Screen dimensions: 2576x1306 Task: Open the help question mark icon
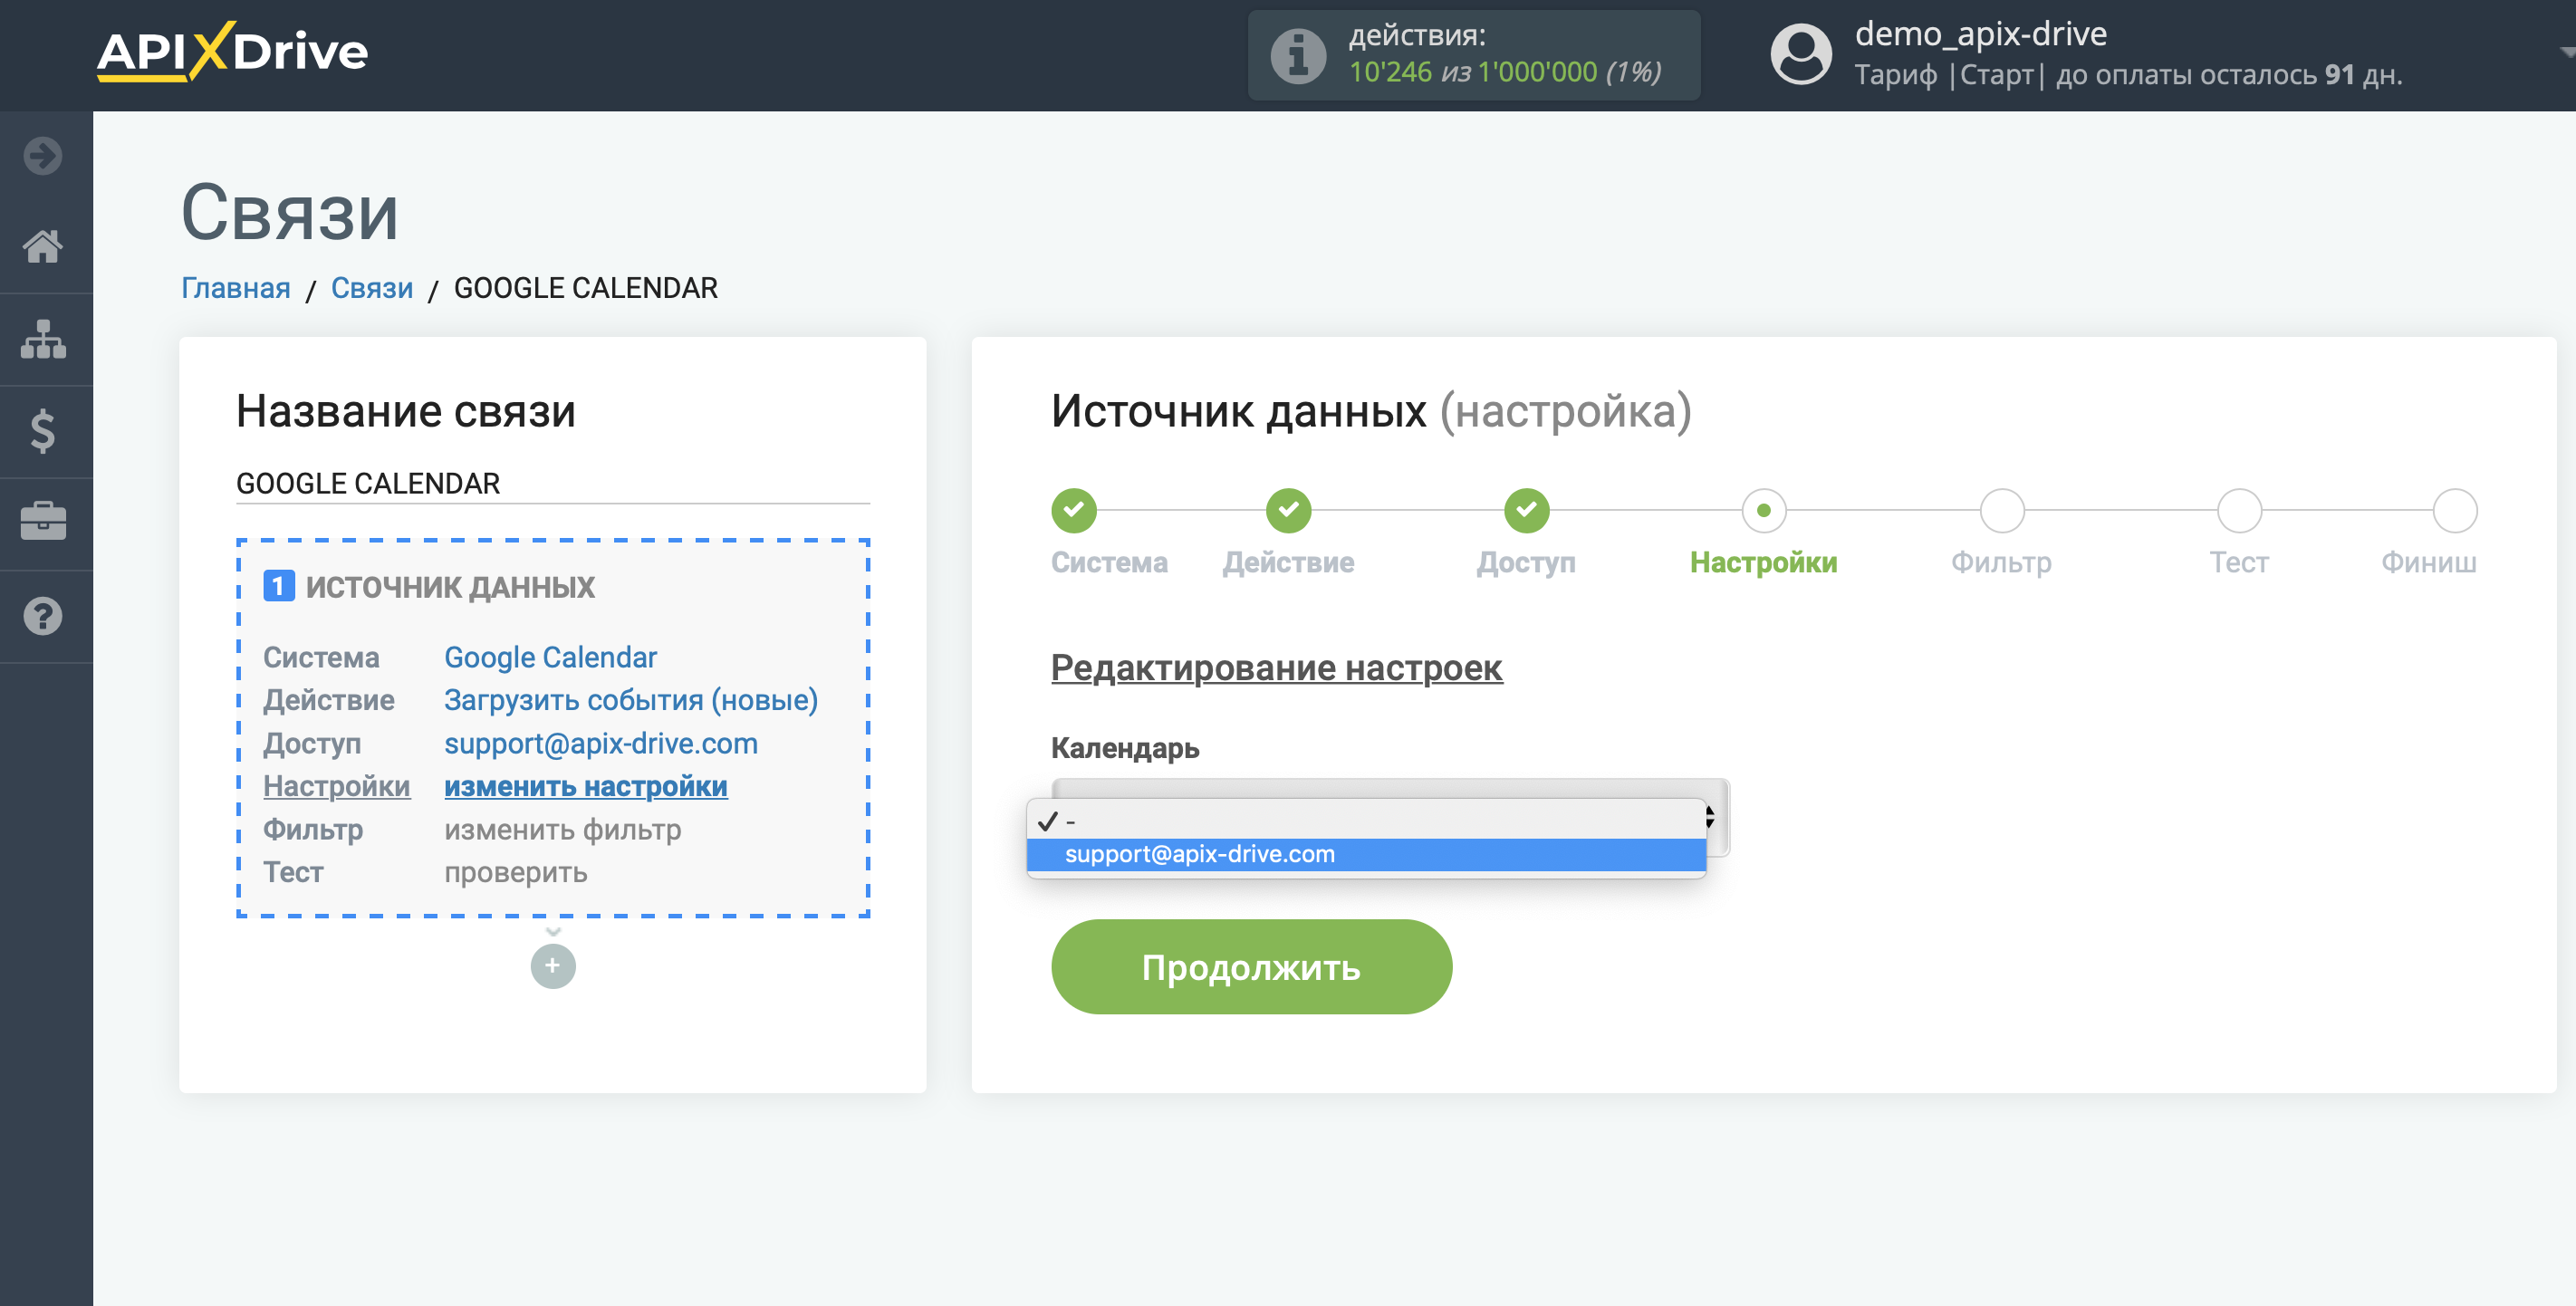click(43, 616)
